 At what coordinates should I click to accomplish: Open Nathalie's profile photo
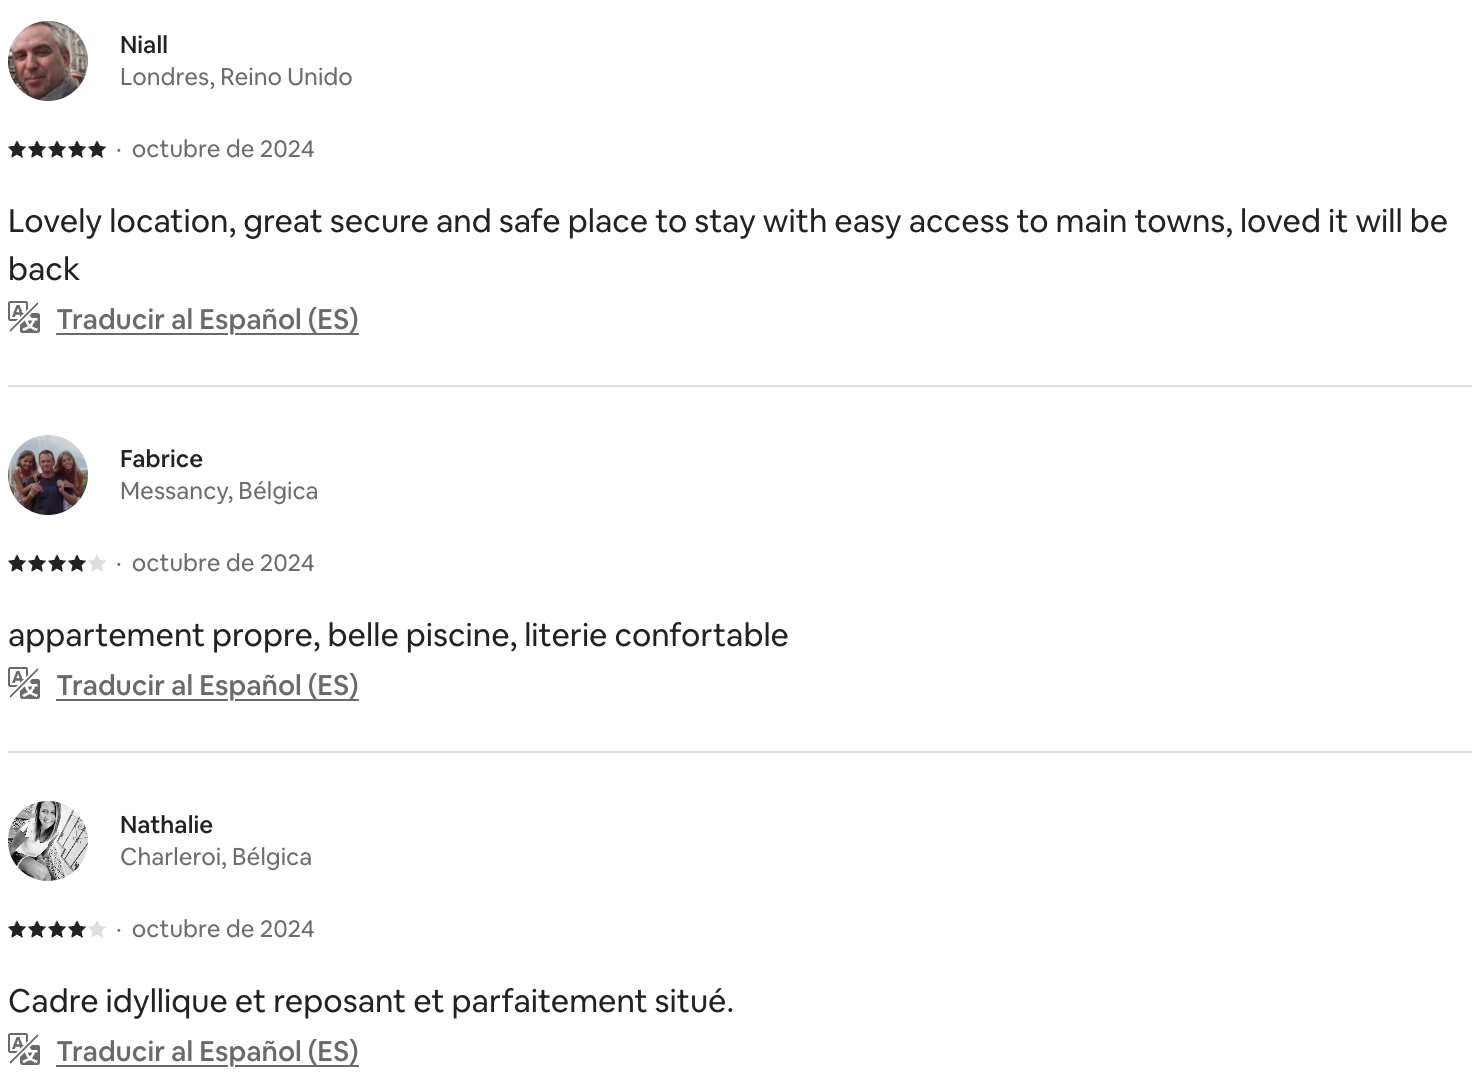(48, 841)
